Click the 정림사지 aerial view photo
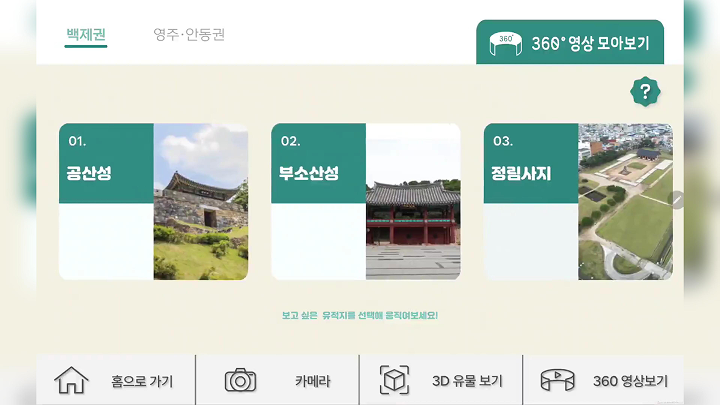Viewport: 721px width, 406px height. [625, 201]
